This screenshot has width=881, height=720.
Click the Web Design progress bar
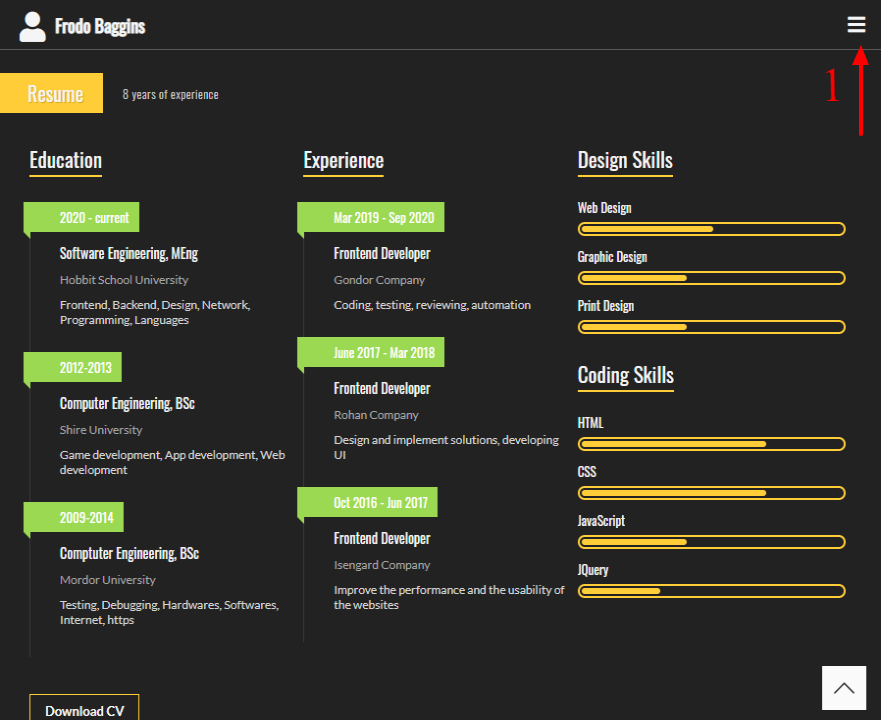tap(711, 229)
